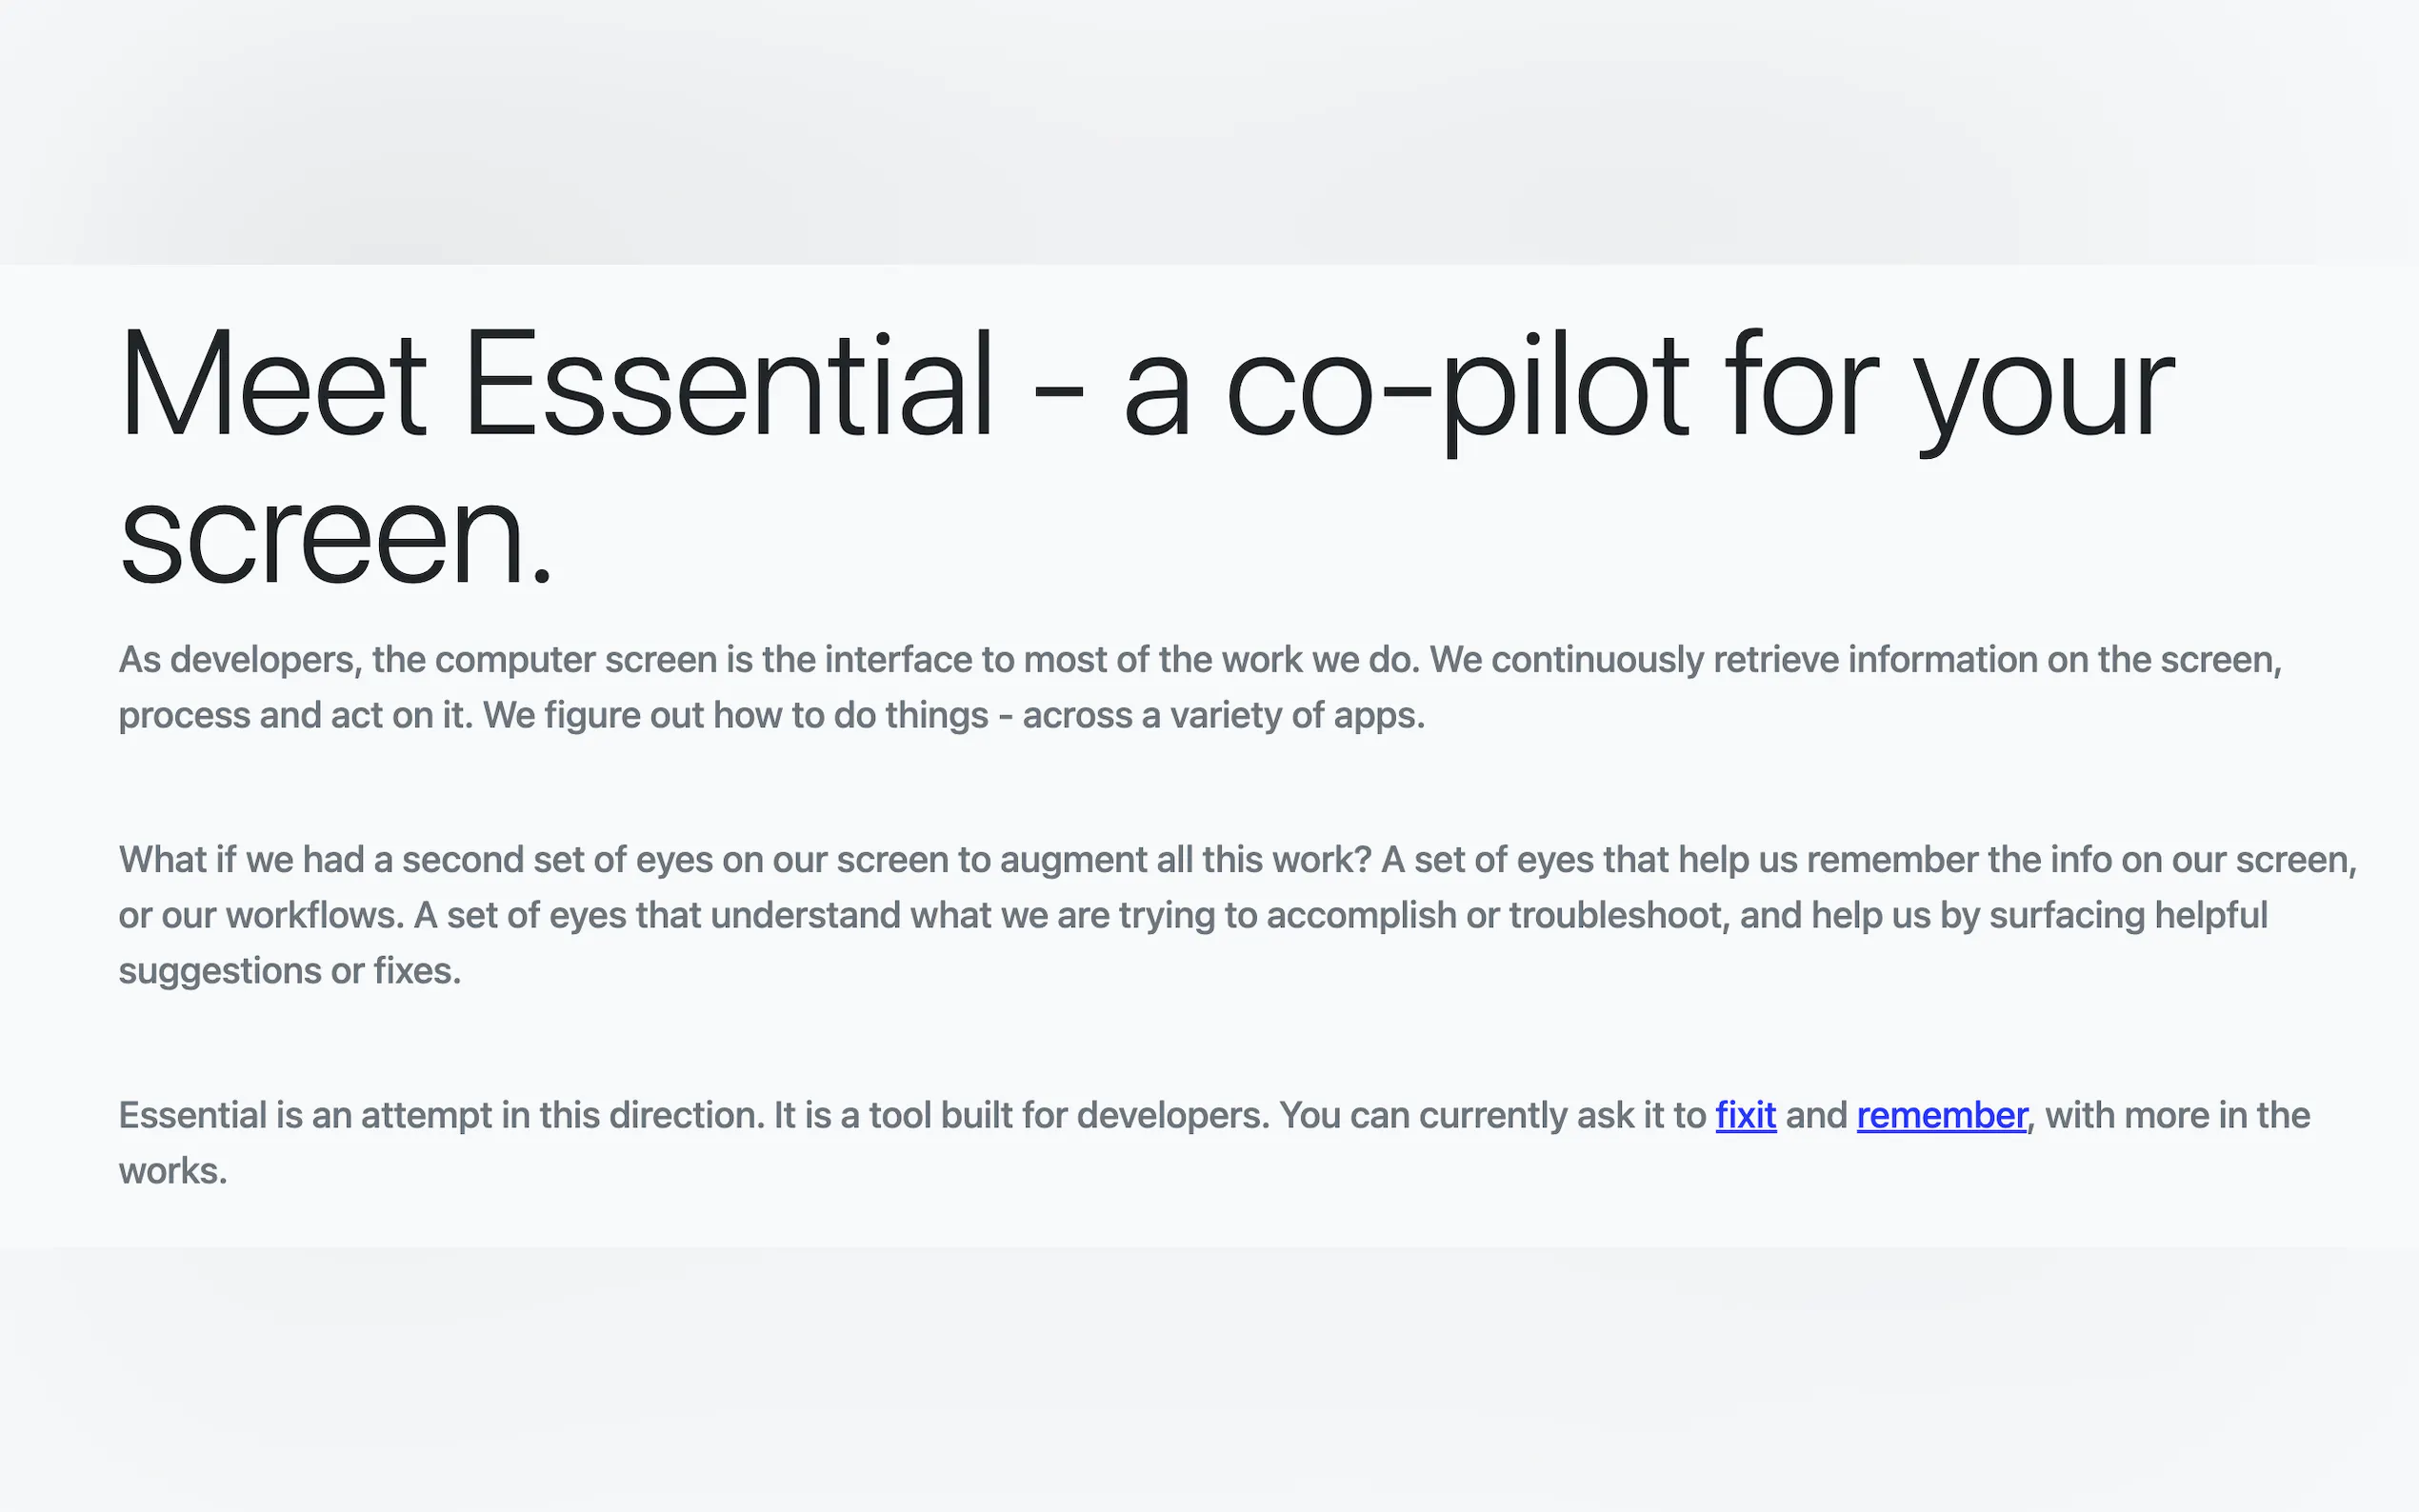
Task: Click the text "with more in the"
Action: click(2177, 1115)
